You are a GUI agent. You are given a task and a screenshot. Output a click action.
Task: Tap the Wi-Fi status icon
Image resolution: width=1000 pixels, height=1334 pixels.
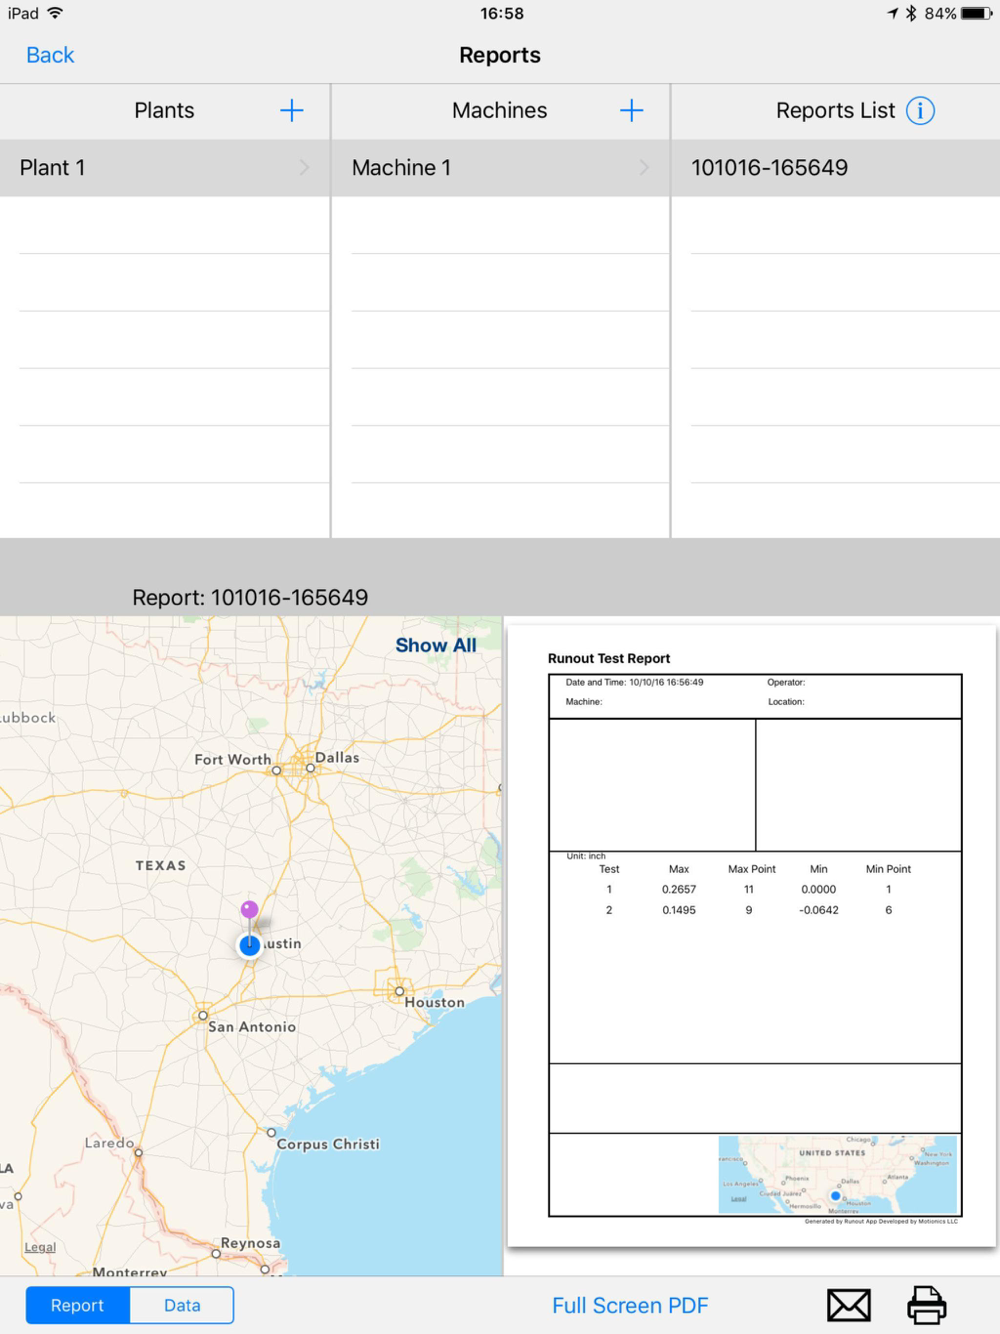pyautogui.click(x=55, y=13)
